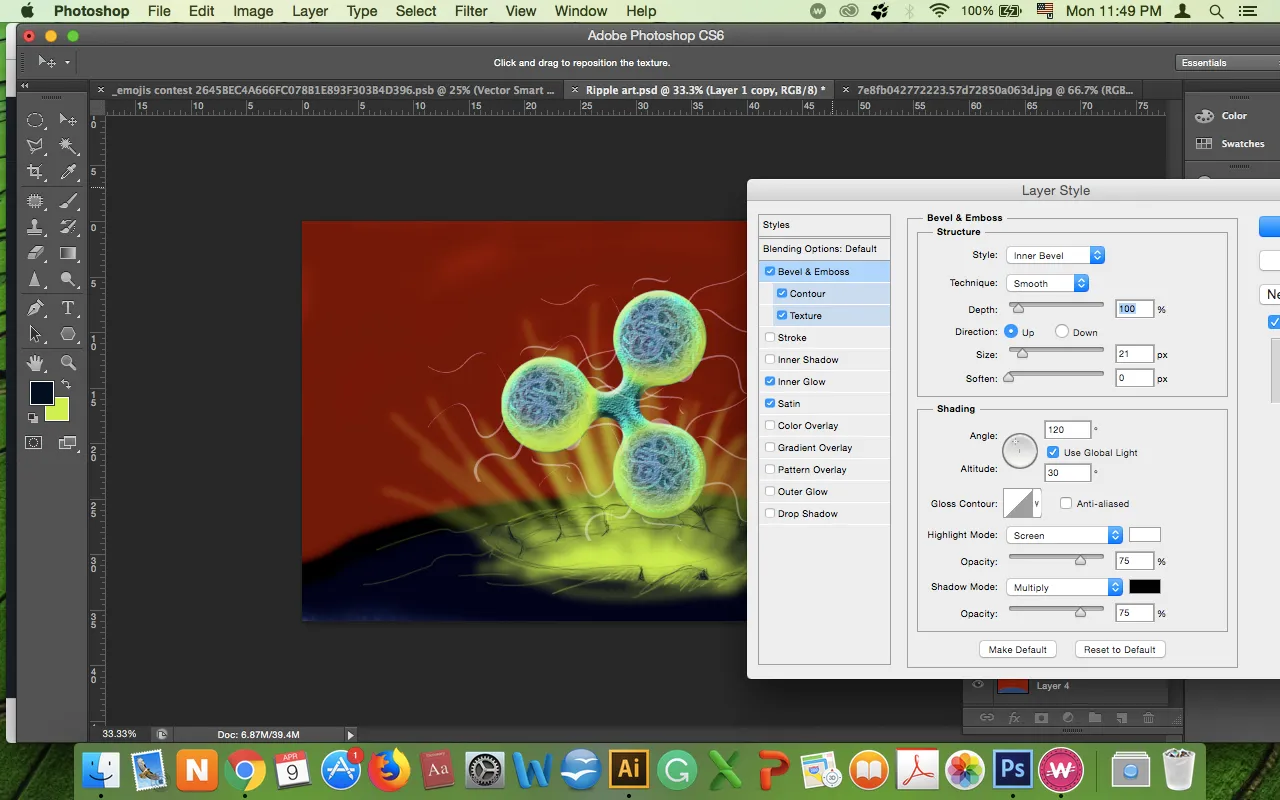Open Firefox from the Dock
The width and height of the screenshot is (1280, 800).
pos(389,769)
